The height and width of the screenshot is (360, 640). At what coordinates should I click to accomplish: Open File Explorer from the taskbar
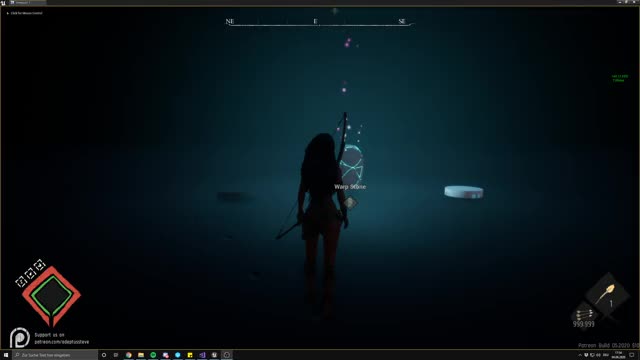click(141, 355)
